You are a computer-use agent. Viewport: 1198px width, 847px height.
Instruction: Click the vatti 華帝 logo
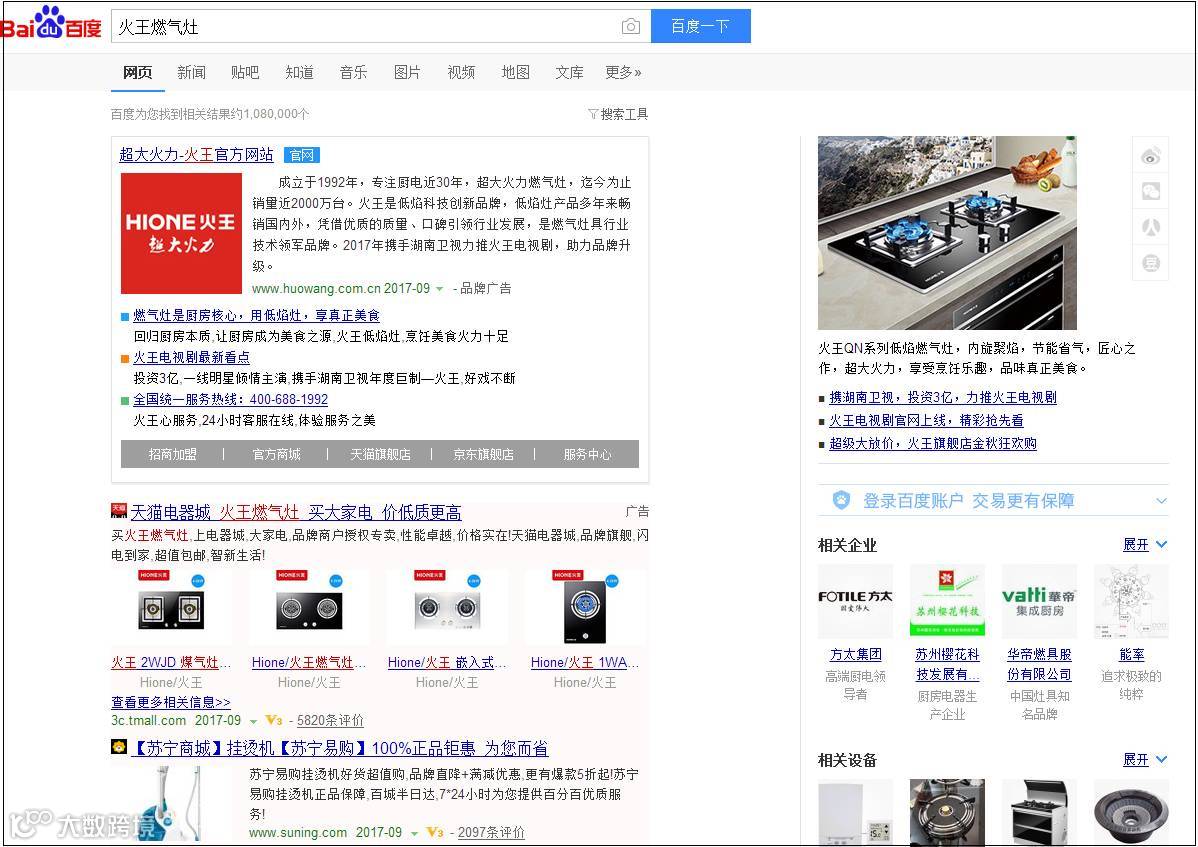[x=1039, y=601]
